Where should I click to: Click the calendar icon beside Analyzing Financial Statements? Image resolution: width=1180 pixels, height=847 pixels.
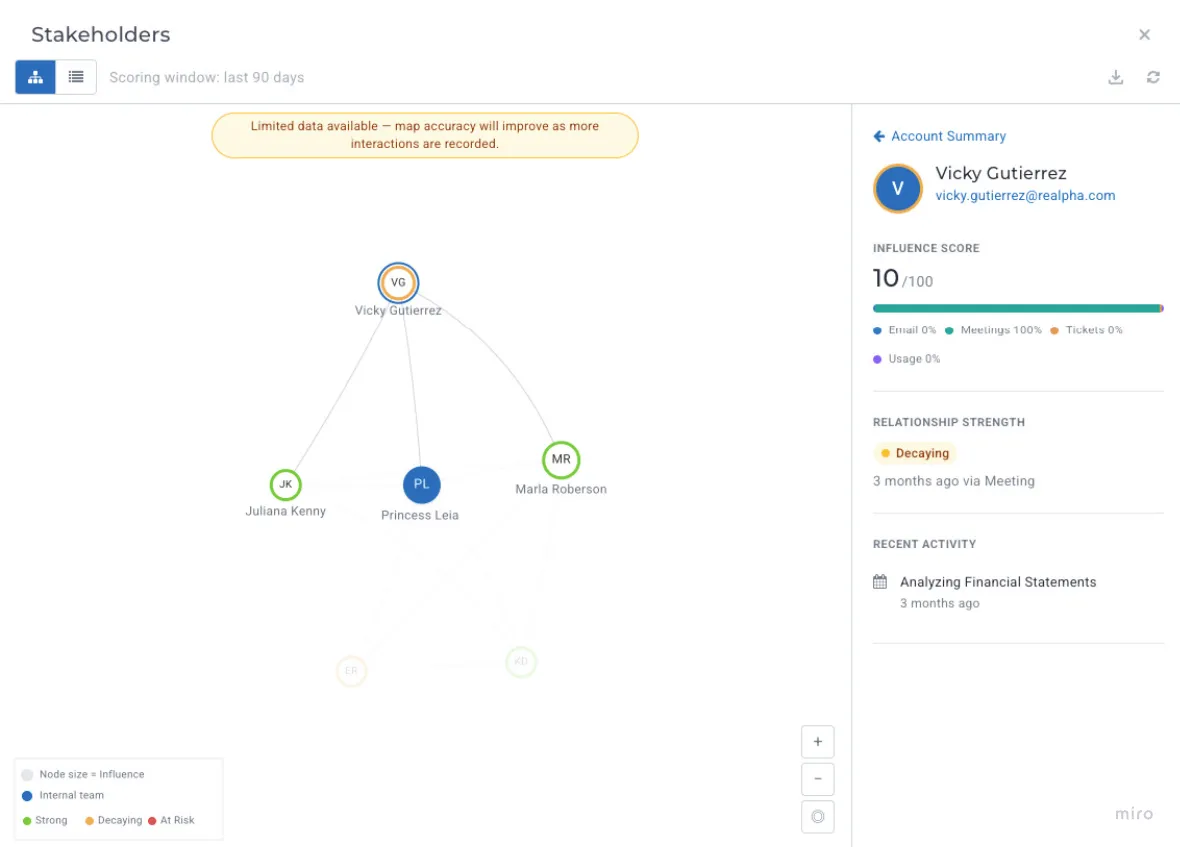coord(880,581)
